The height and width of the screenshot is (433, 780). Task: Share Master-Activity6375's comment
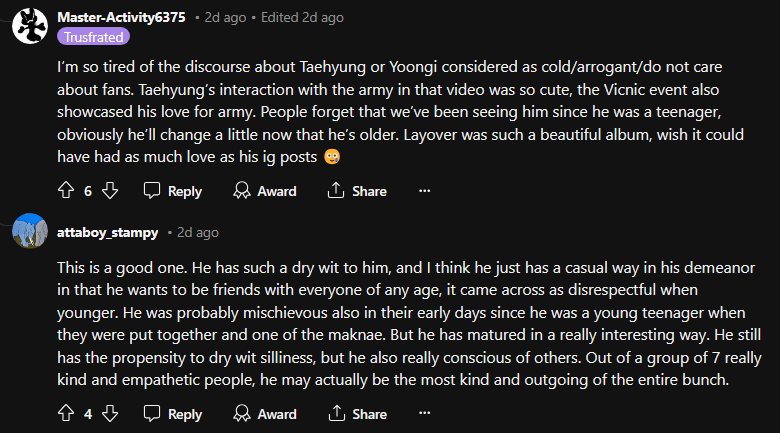pos(357,191)
